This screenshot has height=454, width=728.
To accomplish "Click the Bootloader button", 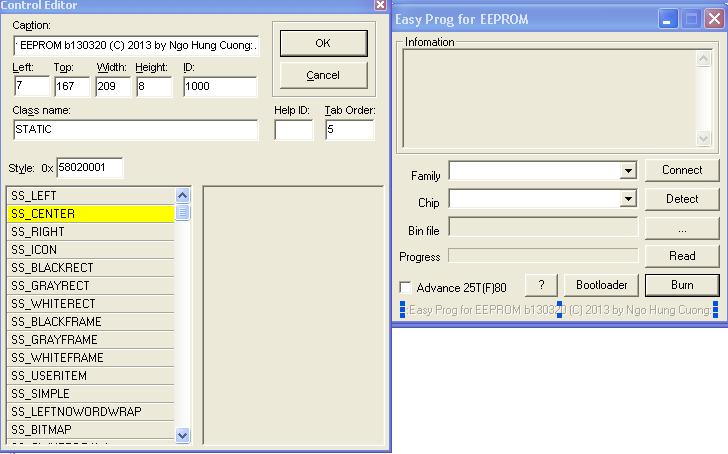I will click(x=602, y=285).
